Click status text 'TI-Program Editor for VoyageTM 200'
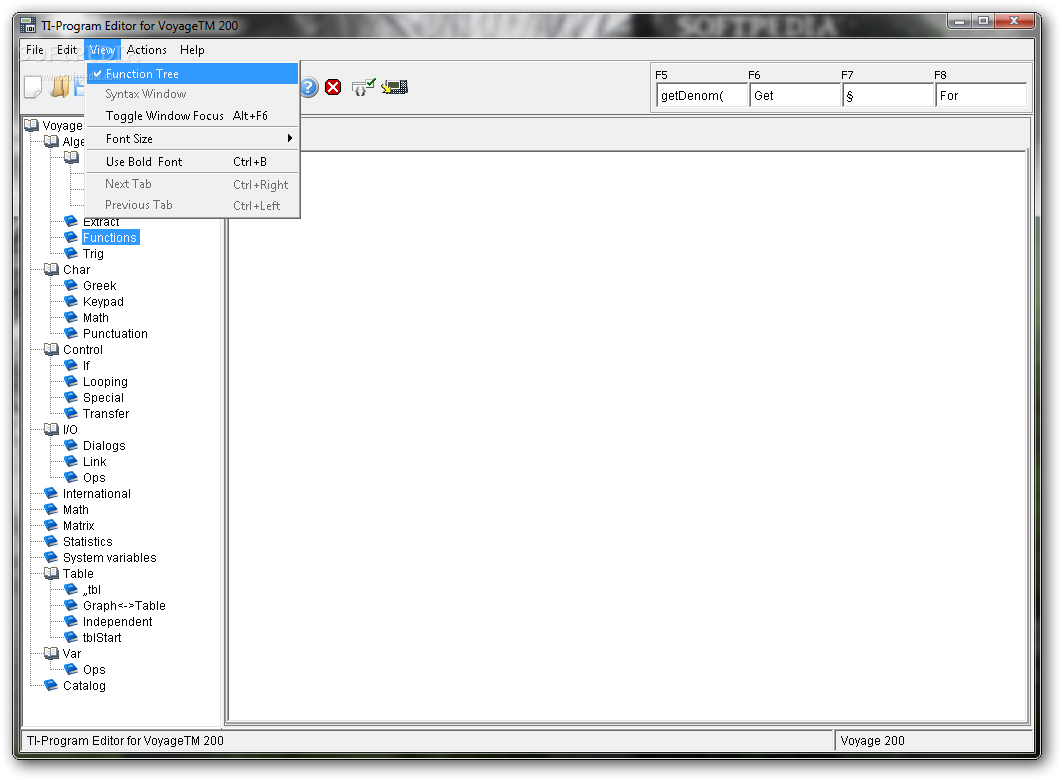Viewport: 1062px width, 780px height. (x=125, y=741)
